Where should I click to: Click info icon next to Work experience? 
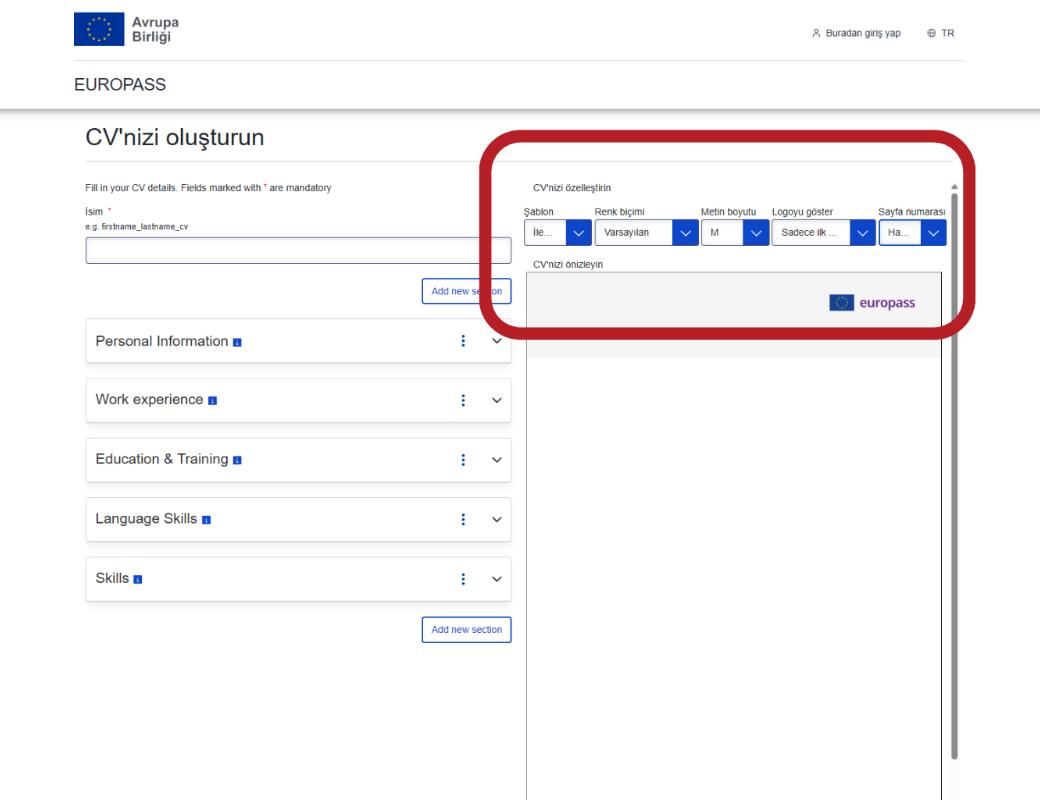pos(213,402)
